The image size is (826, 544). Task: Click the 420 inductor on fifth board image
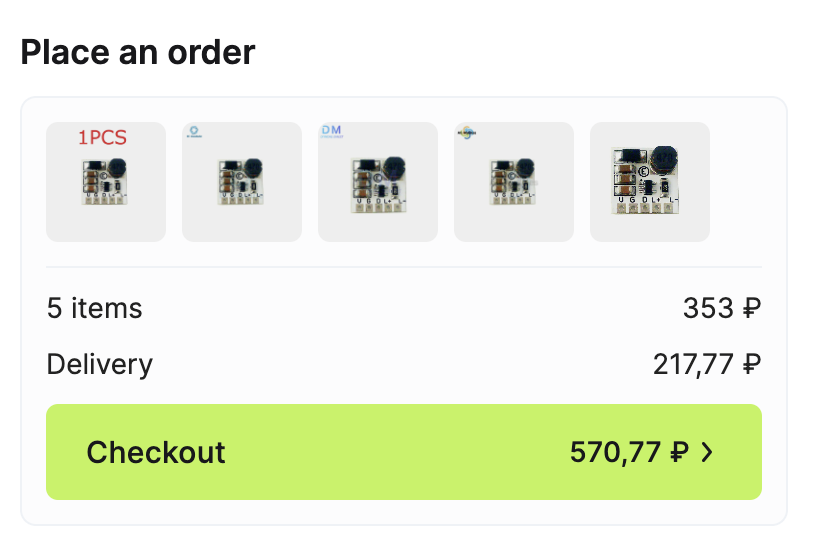(664, 158)
